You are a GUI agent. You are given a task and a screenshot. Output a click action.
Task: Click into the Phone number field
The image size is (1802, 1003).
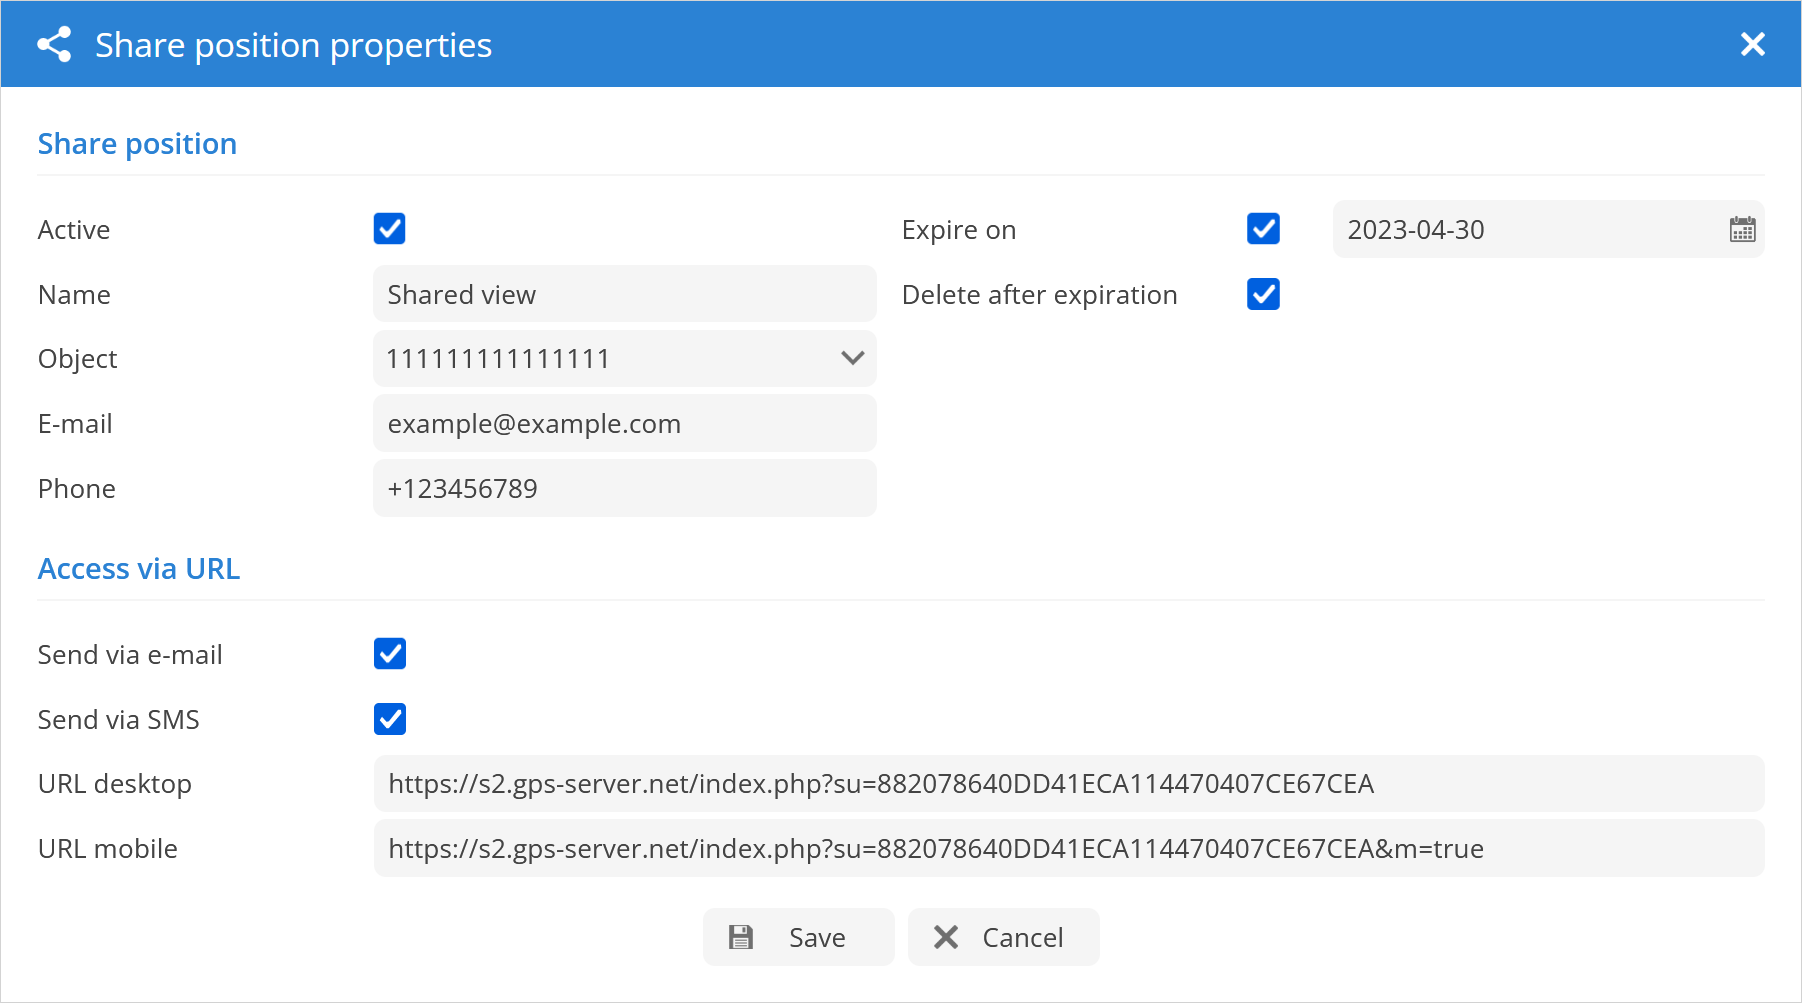coord(624,489)
